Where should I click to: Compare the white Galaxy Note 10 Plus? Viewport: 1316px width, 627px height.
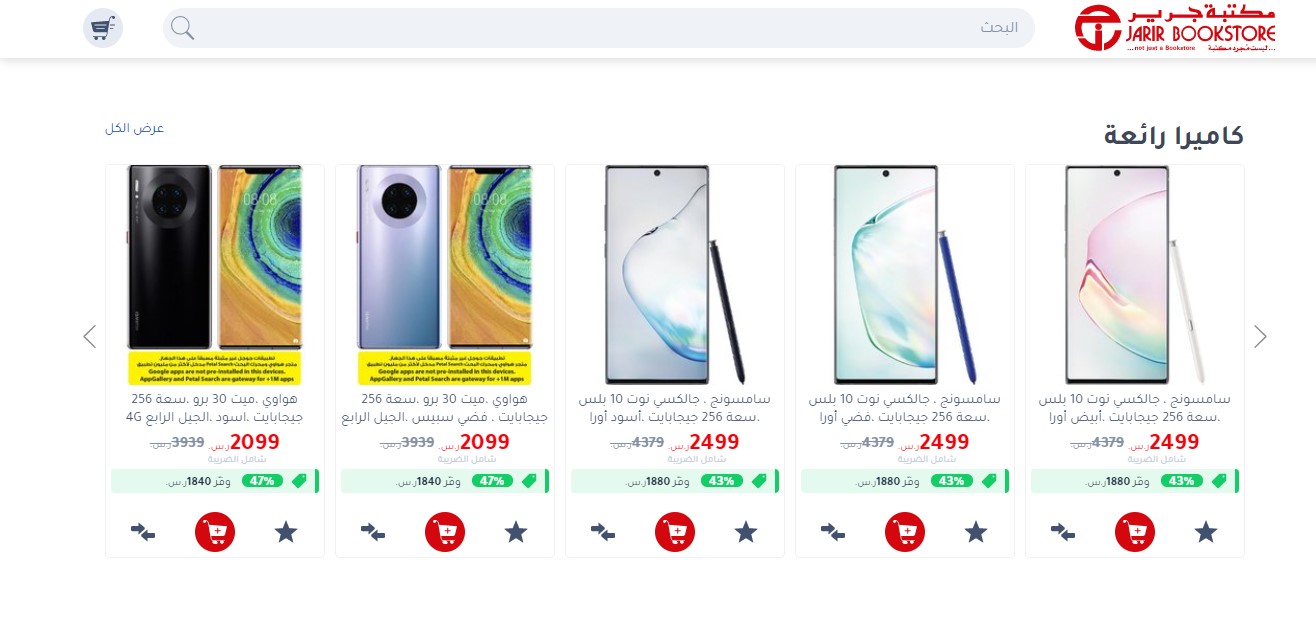click(1063, 532)
